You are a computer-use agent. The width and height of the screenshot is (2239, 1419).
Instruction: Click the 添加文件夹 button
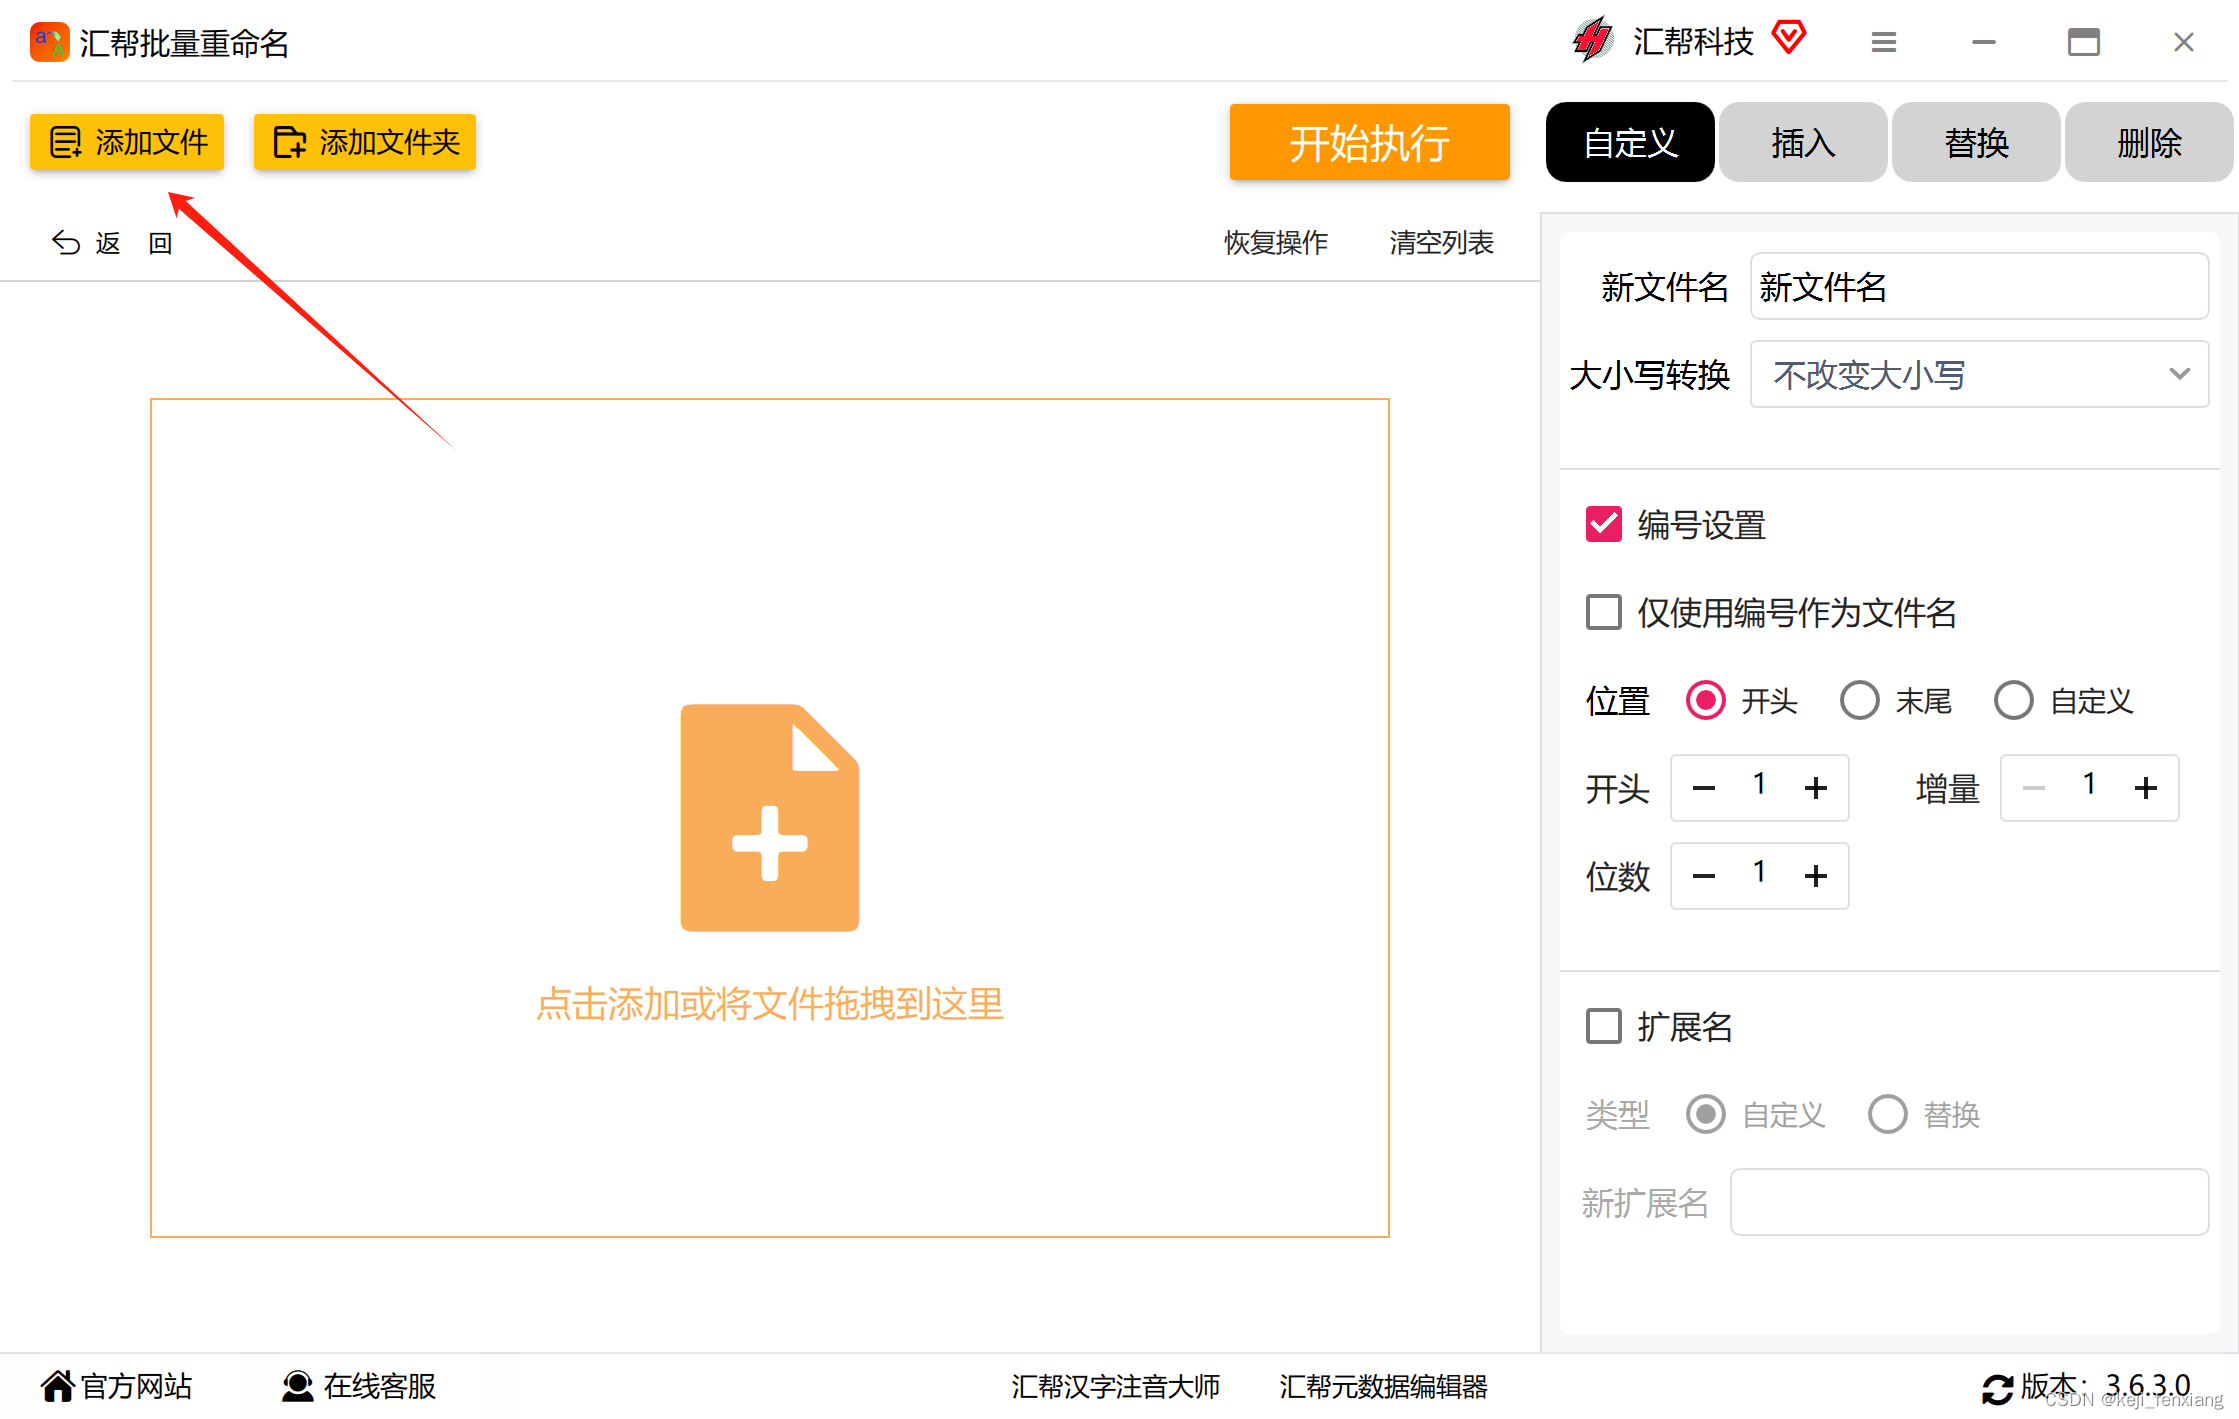coord(365,142)
